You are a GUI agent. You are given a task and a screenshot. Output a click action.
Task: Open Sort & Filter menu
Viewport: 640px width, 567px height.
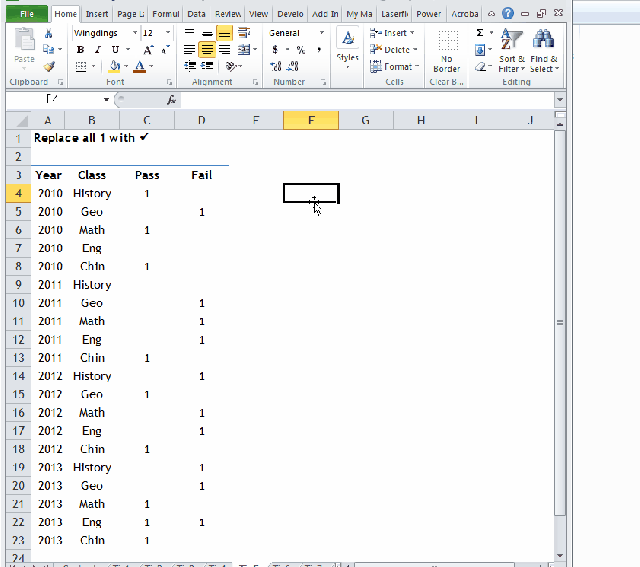coord(512,51)
